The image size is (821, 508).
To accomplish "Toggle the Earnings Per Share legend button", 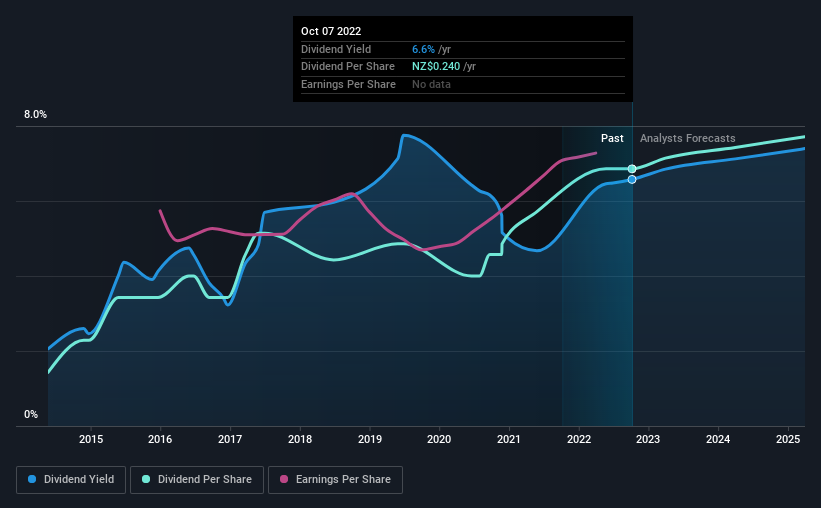I will click(x=335, y=480).
